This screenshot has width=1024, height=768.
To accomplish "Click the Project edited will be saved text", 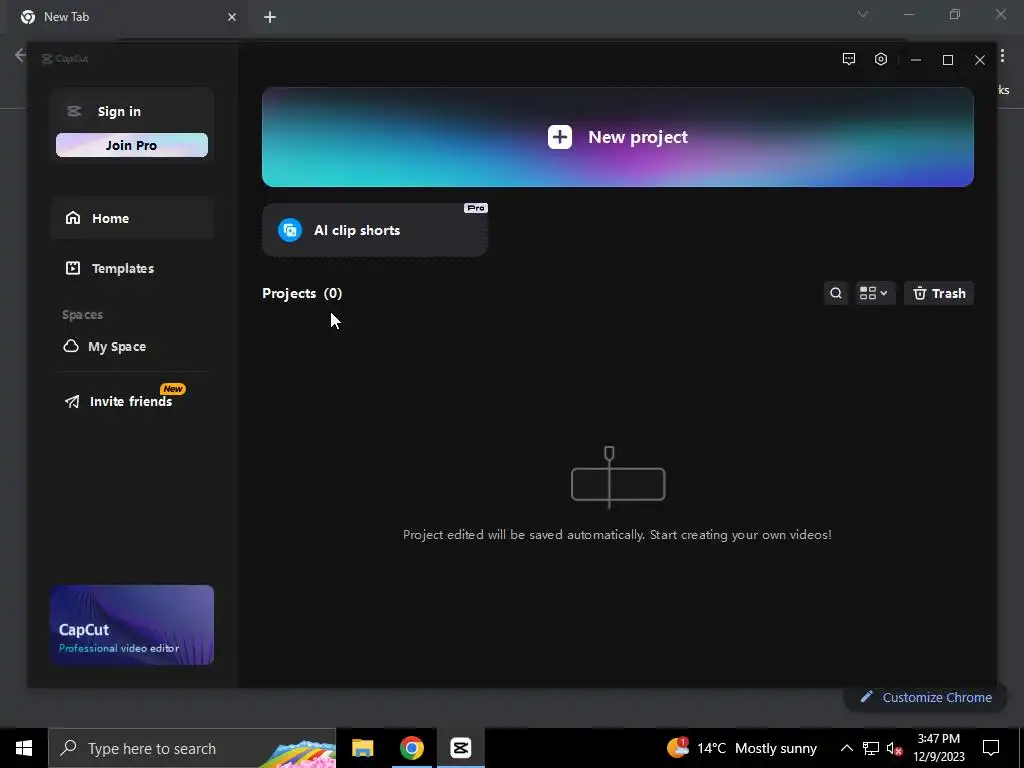I will pos(617,534).
